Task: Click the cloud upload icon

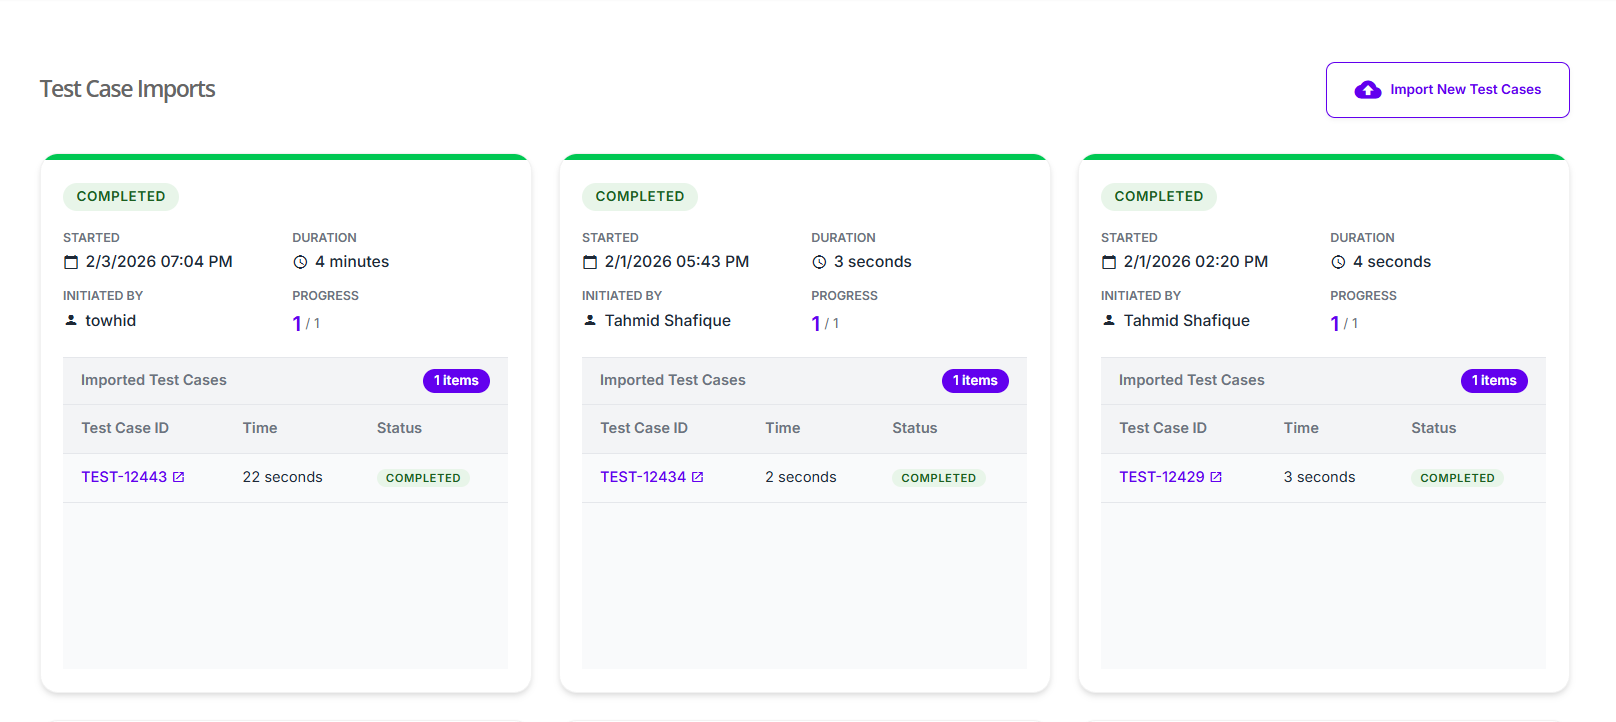Action: tap(1367, 90)
